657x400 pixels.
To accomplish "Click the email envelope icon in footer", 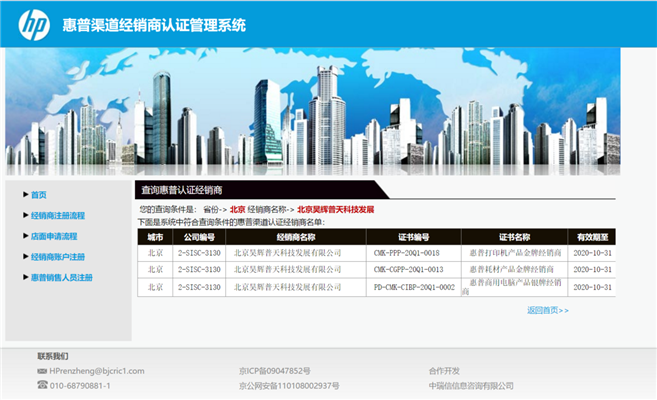I will pyautogui.click(x=42, y=371).
